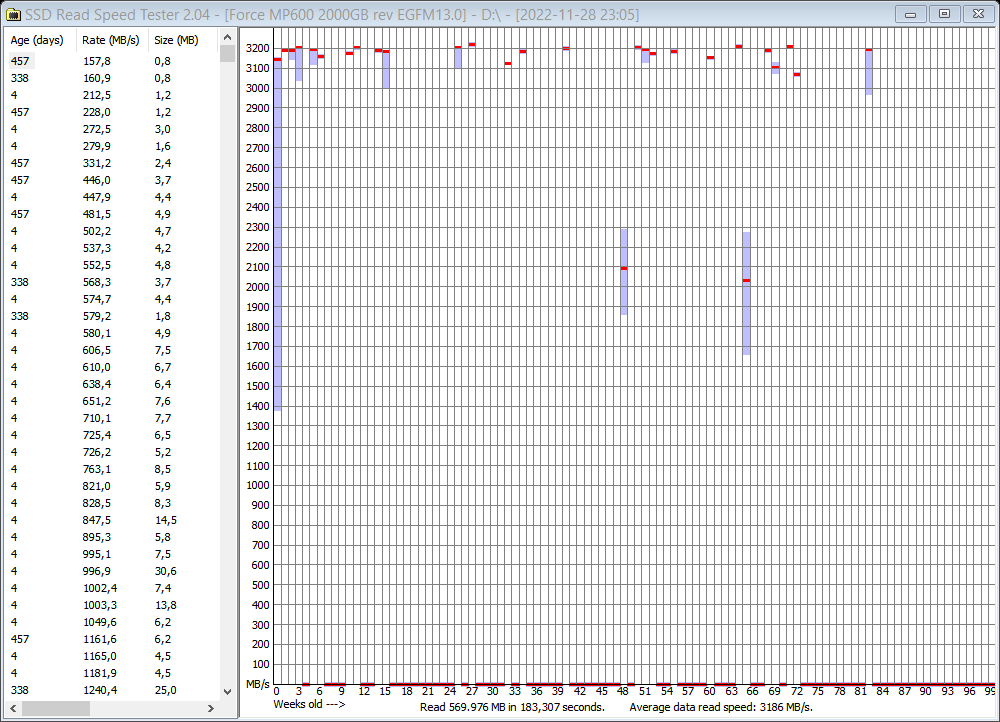1000x722 pixels.
Task: Select the row showing size 30,6 MB
Action: click(x=100, y=571)
